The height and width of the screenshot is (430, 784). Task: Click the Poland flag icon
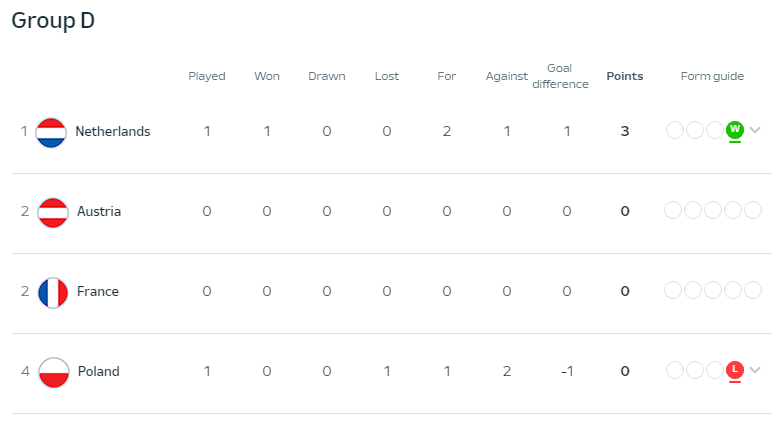point(54,373)
